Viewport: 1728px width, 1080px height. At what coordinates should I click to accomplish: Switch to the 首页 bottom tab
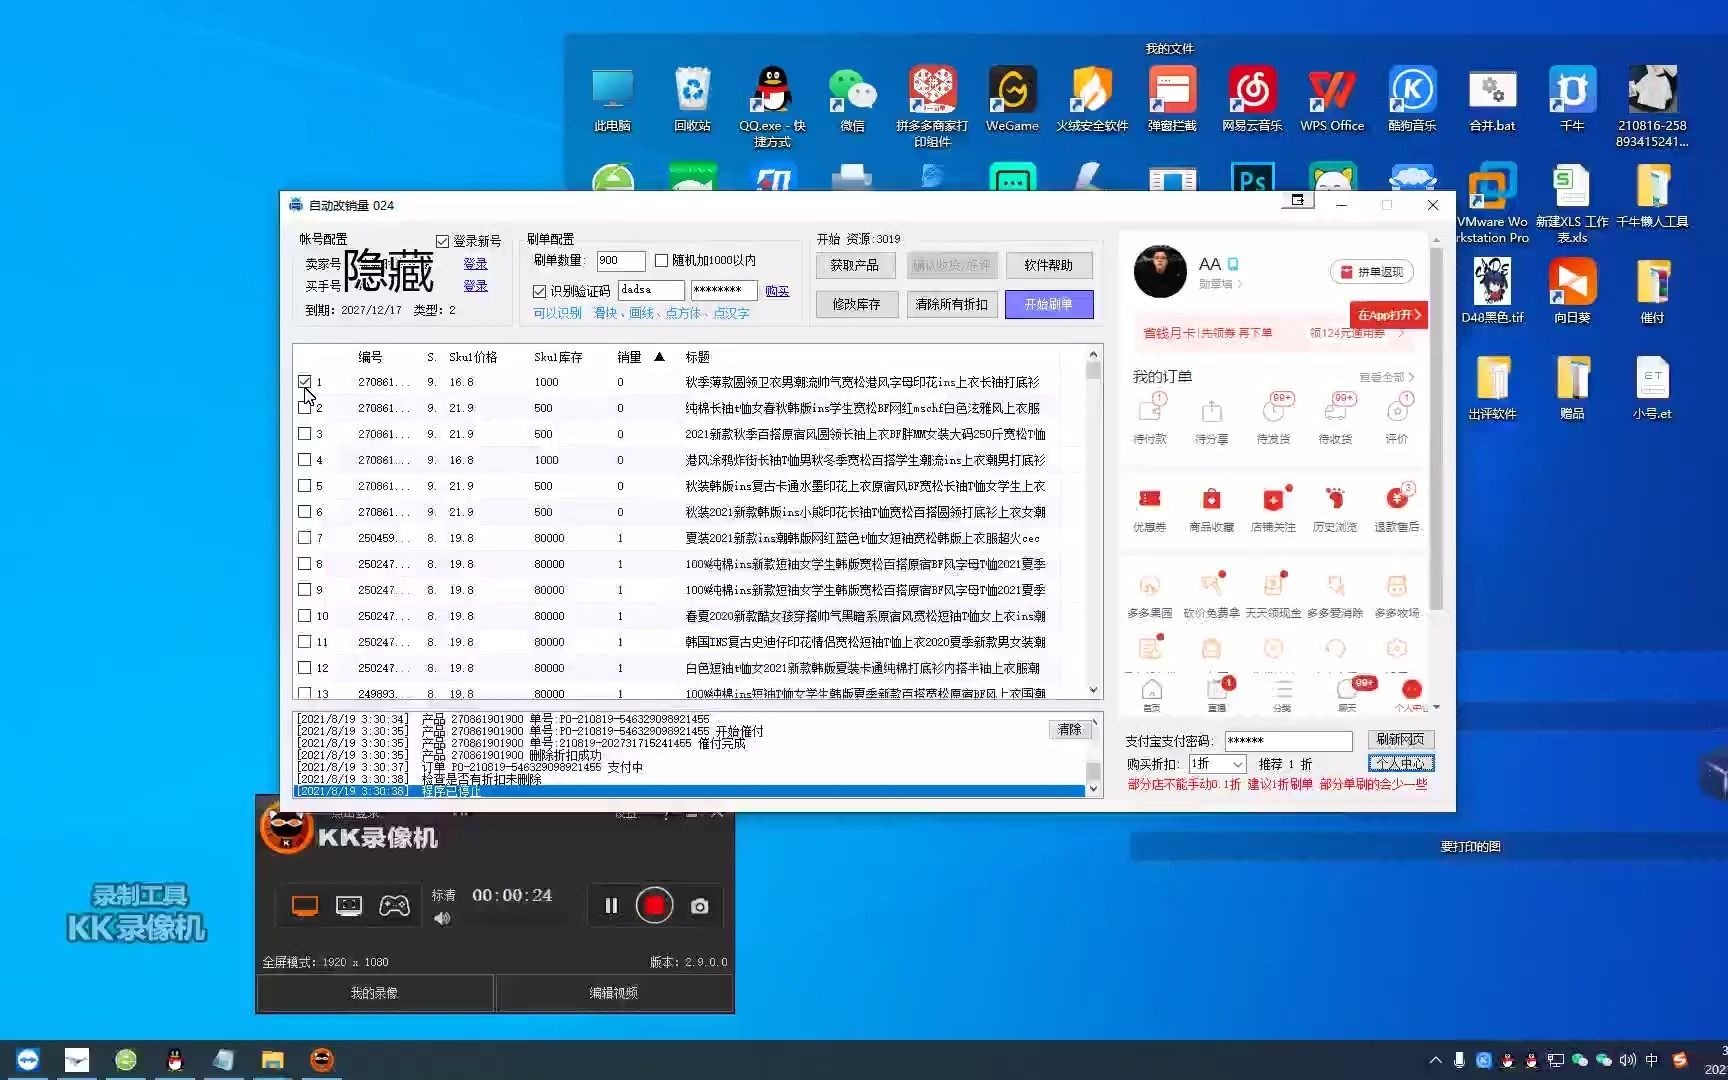click(1152, 694)
